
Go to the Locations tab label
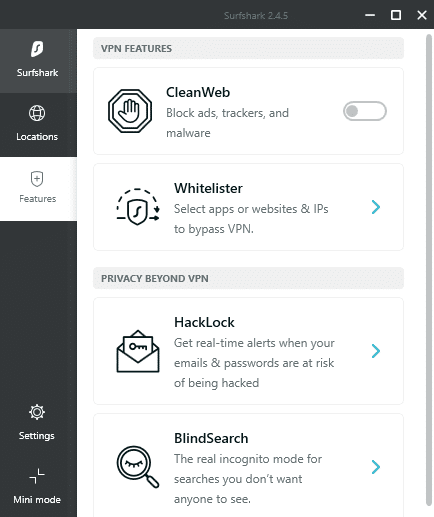pyautogui.click(x=37, y=137)
